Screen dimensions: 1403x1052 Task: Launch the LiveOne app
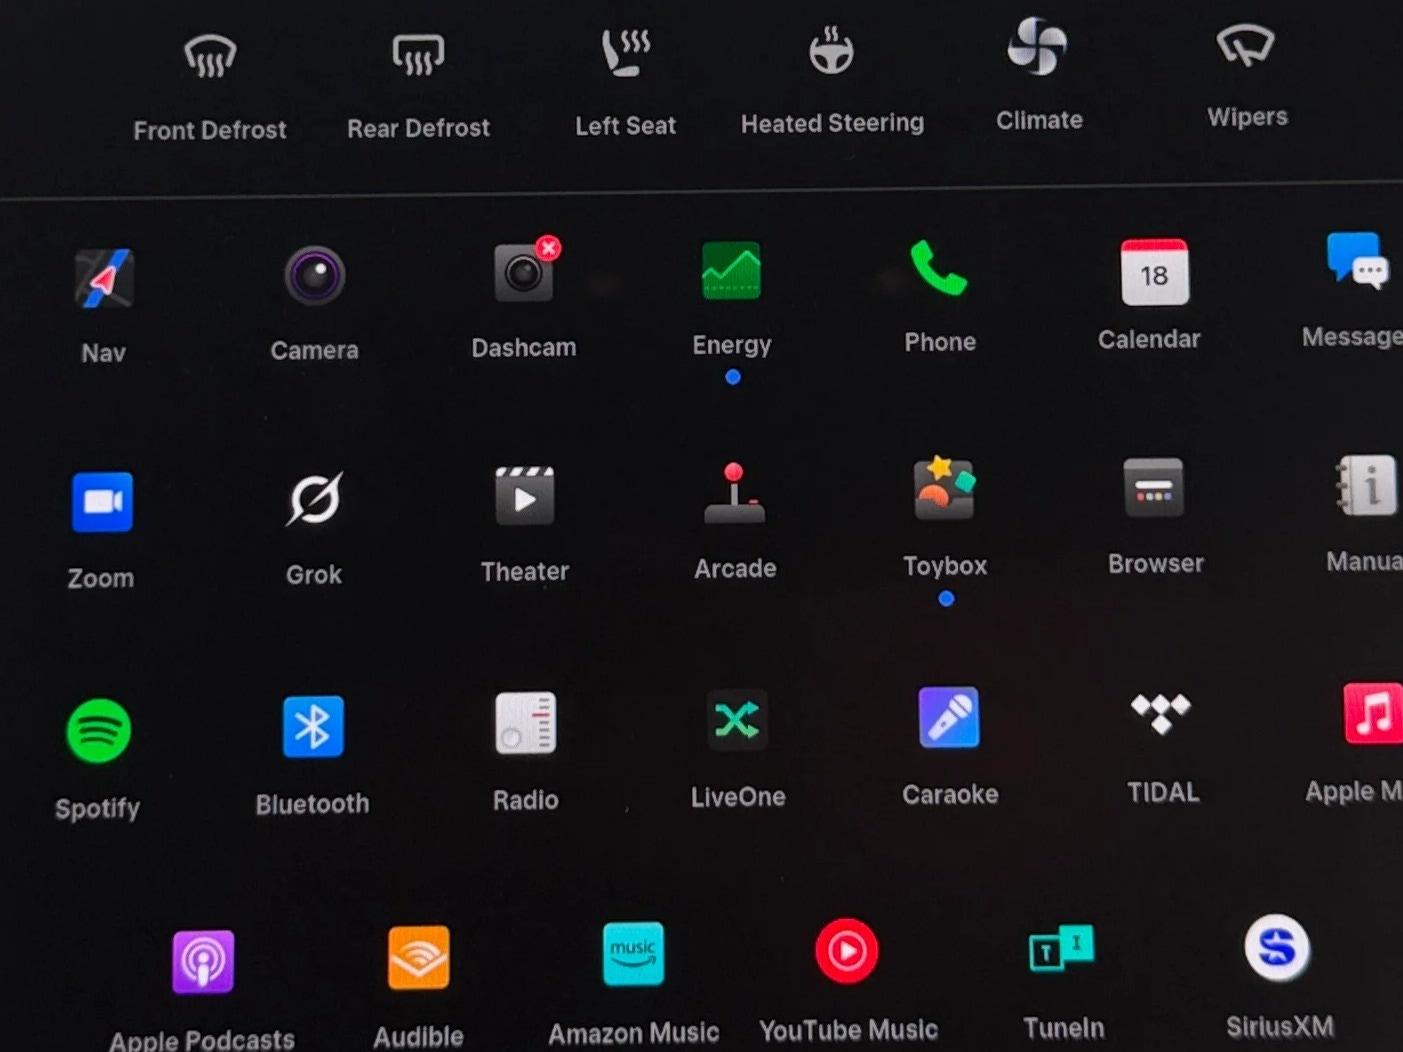point(737,720)
